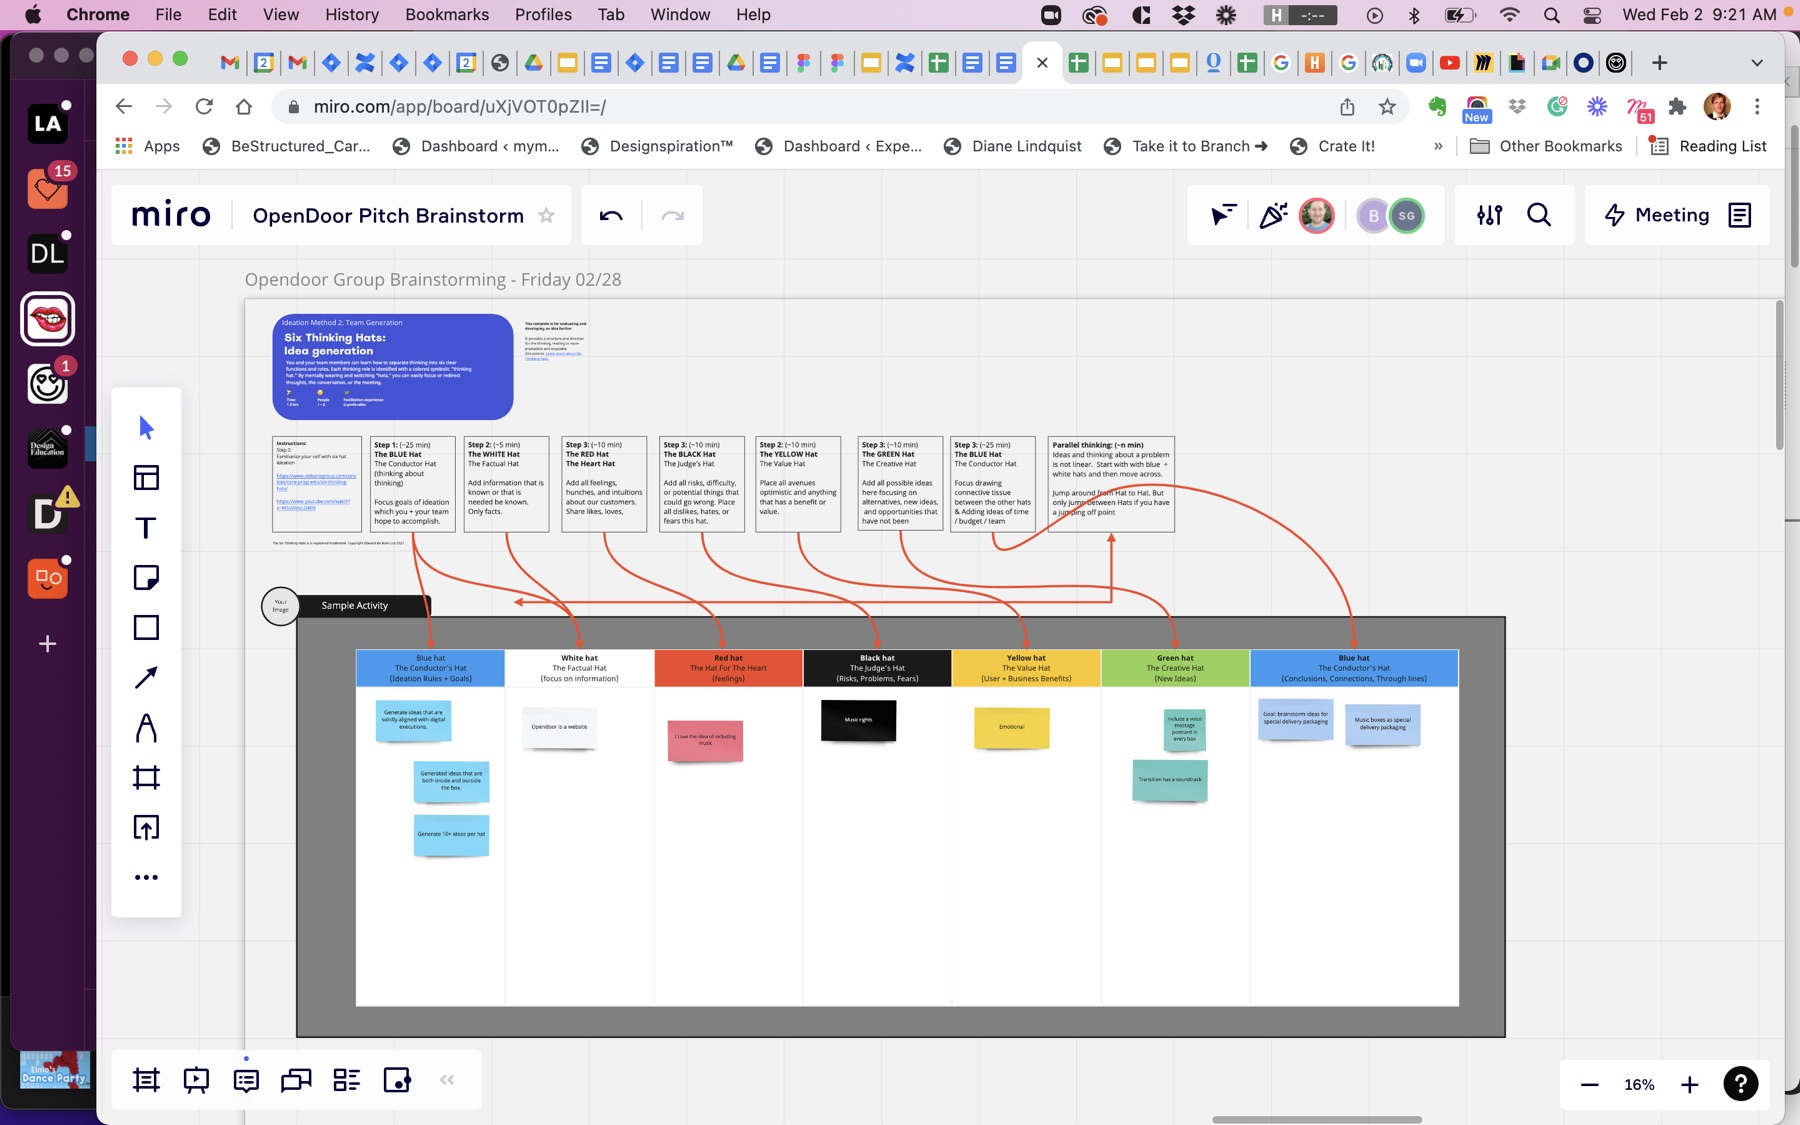Open the comments panel at bottom
Viewport: 1800px width, 1125px height.
(x=246, y=1080)
